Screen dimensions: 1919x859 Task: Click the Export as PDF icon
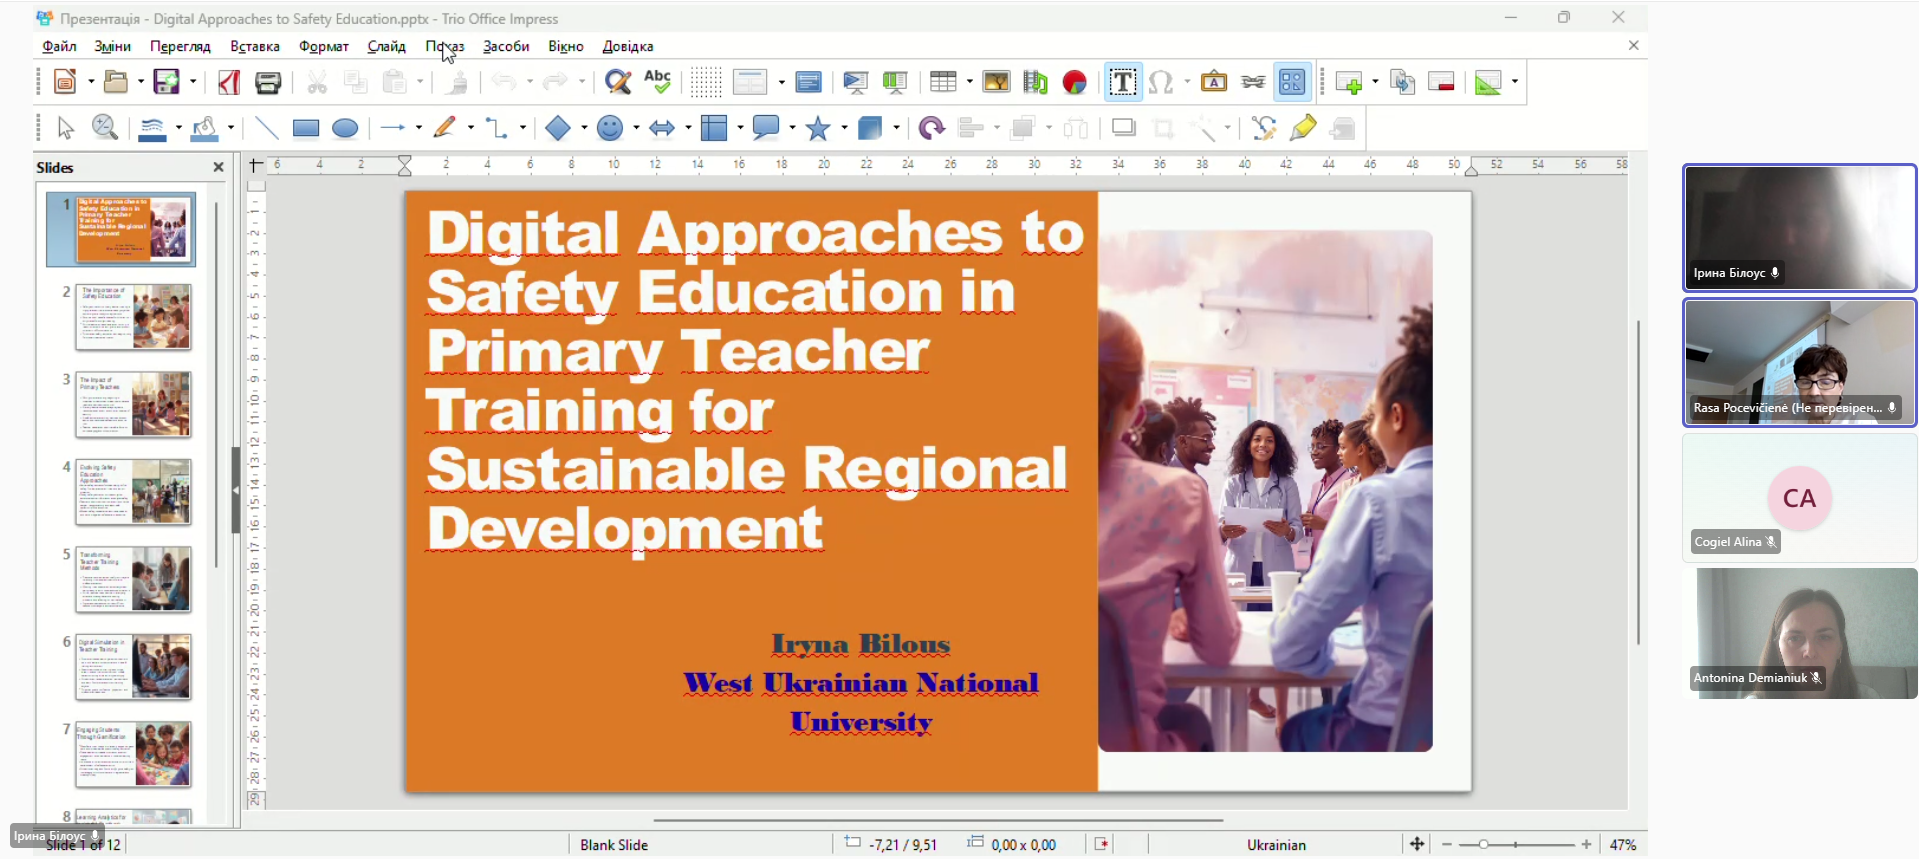click(229, 82)
